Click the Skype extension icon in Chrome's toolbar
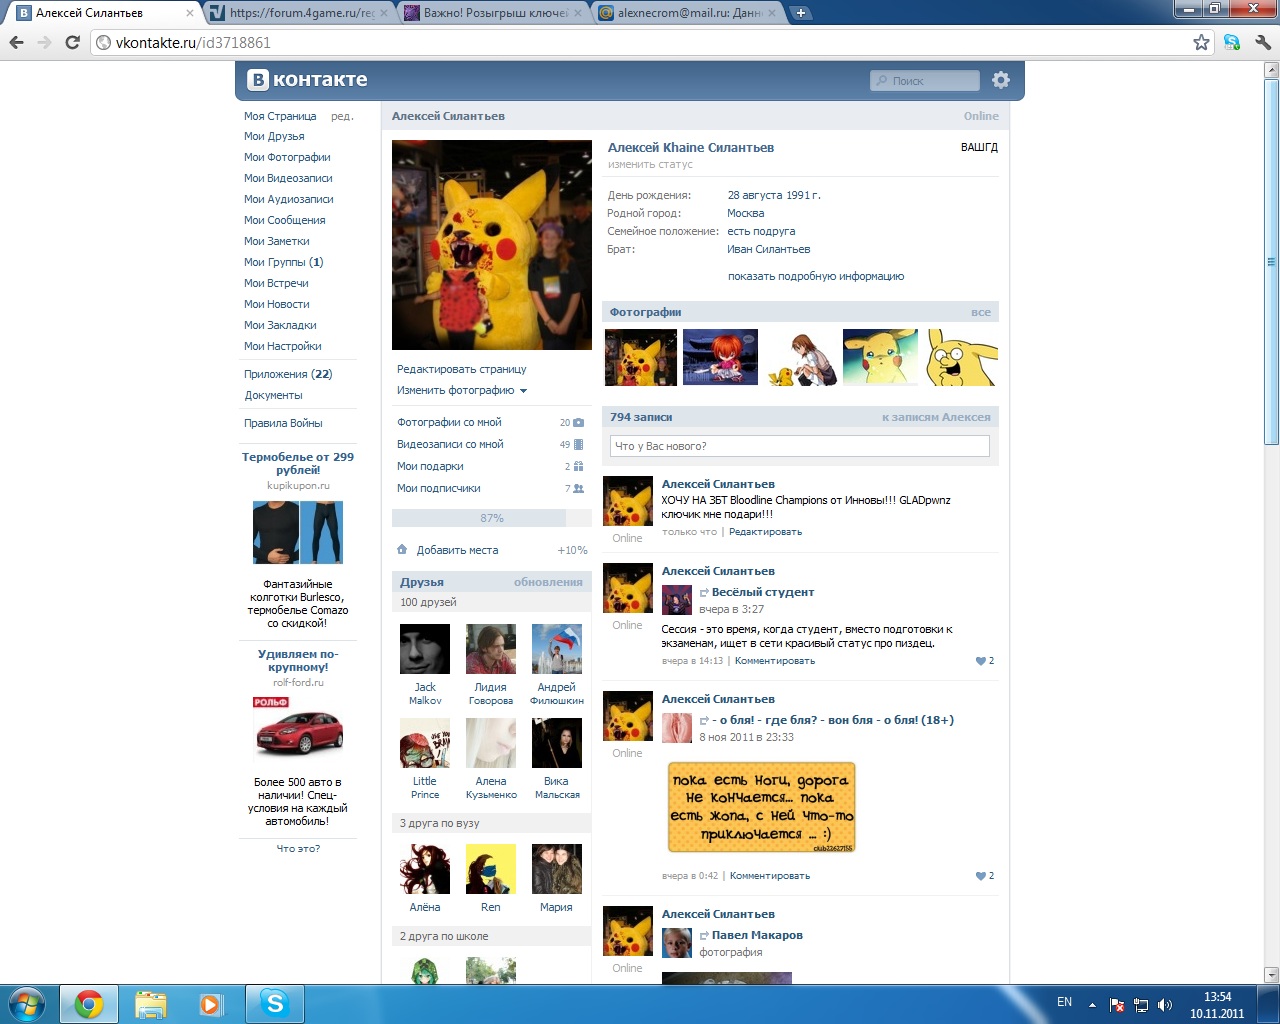 [1232, 42]
